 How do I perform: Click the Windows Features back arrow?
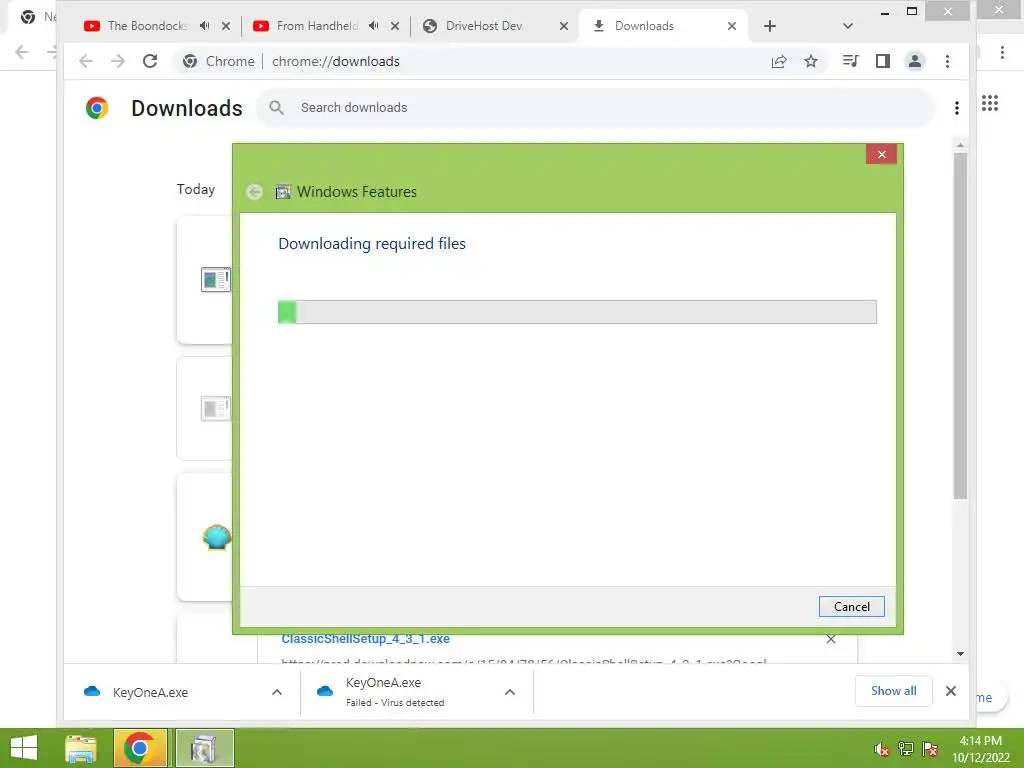pyautogui.click(x=255, y=191)
